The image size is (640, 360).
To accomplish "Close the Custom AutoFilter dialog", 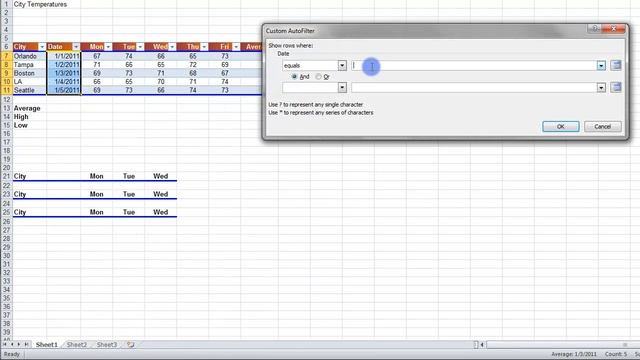I will pyautogui.click(x=613, y=29).
